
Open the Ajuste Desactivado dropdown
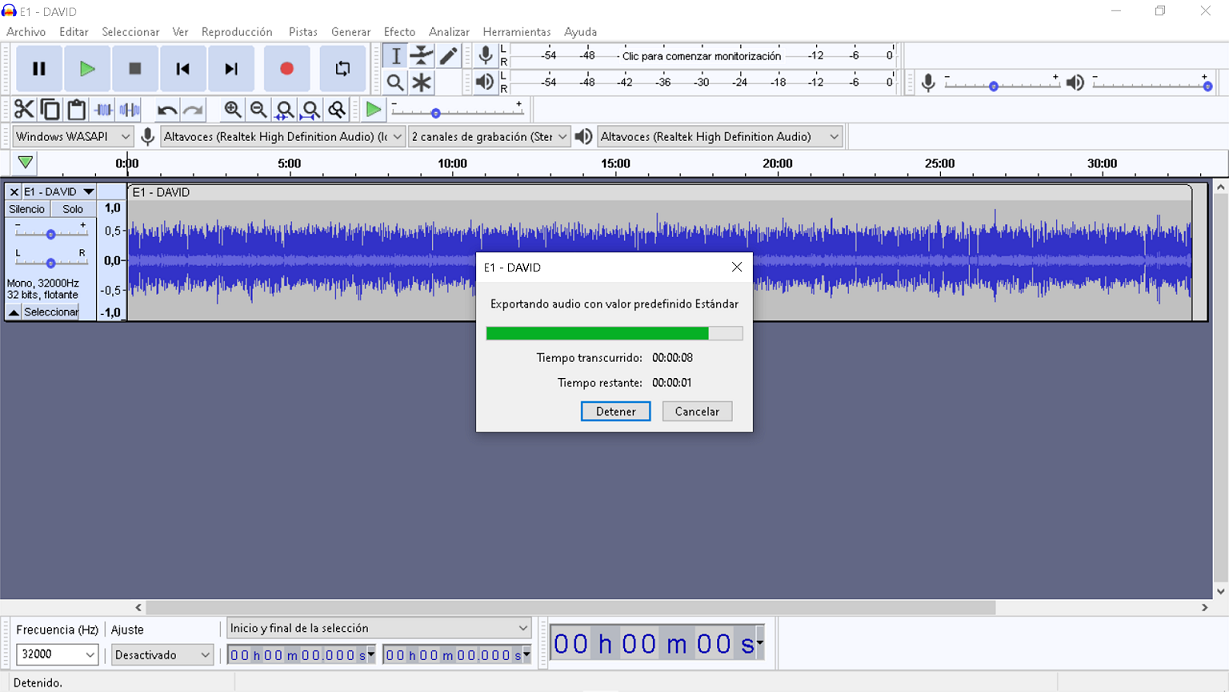click(162, 655)
